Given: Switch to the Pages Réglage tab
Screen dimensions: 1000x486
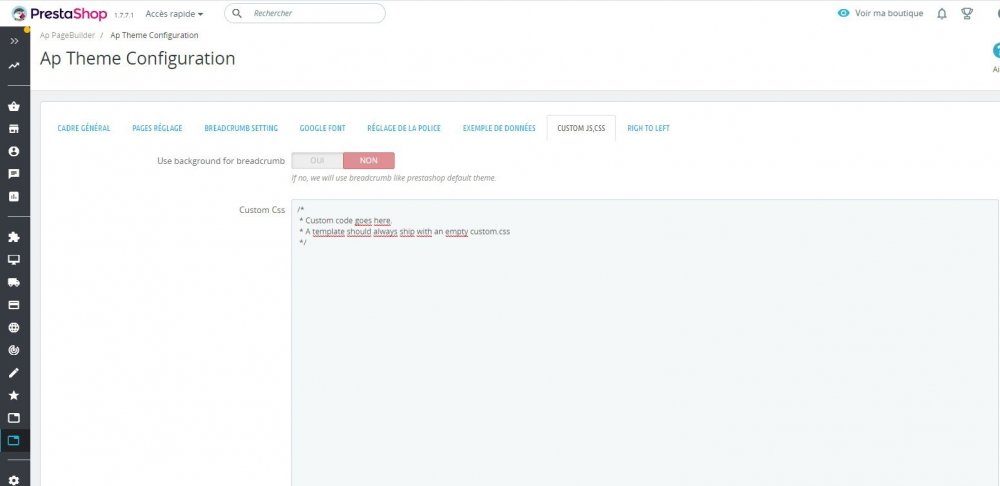Looking at the screenshot, I should 158,128.
